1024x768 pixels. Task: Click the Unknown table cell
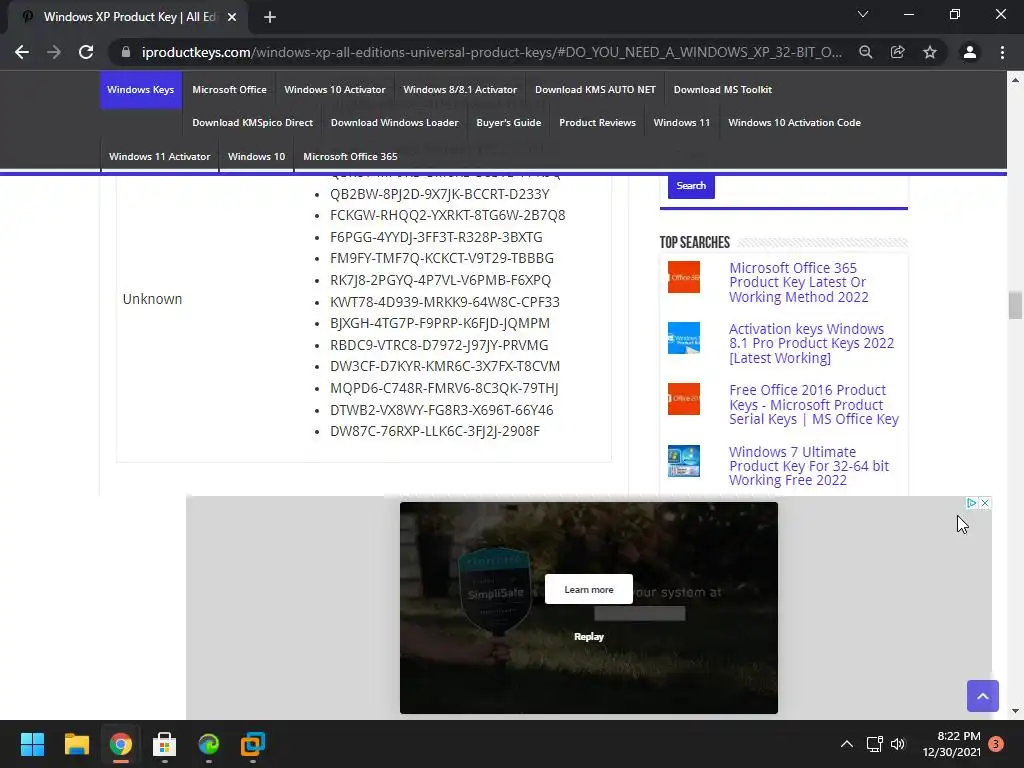tap(152, 299)
